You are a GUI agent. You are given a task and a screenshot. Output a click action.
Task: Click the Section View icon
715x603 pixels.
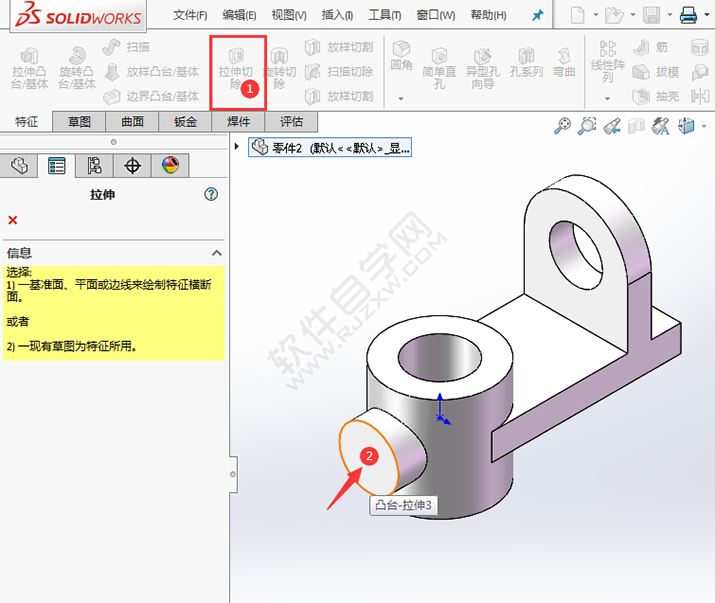tap(636, 126)
